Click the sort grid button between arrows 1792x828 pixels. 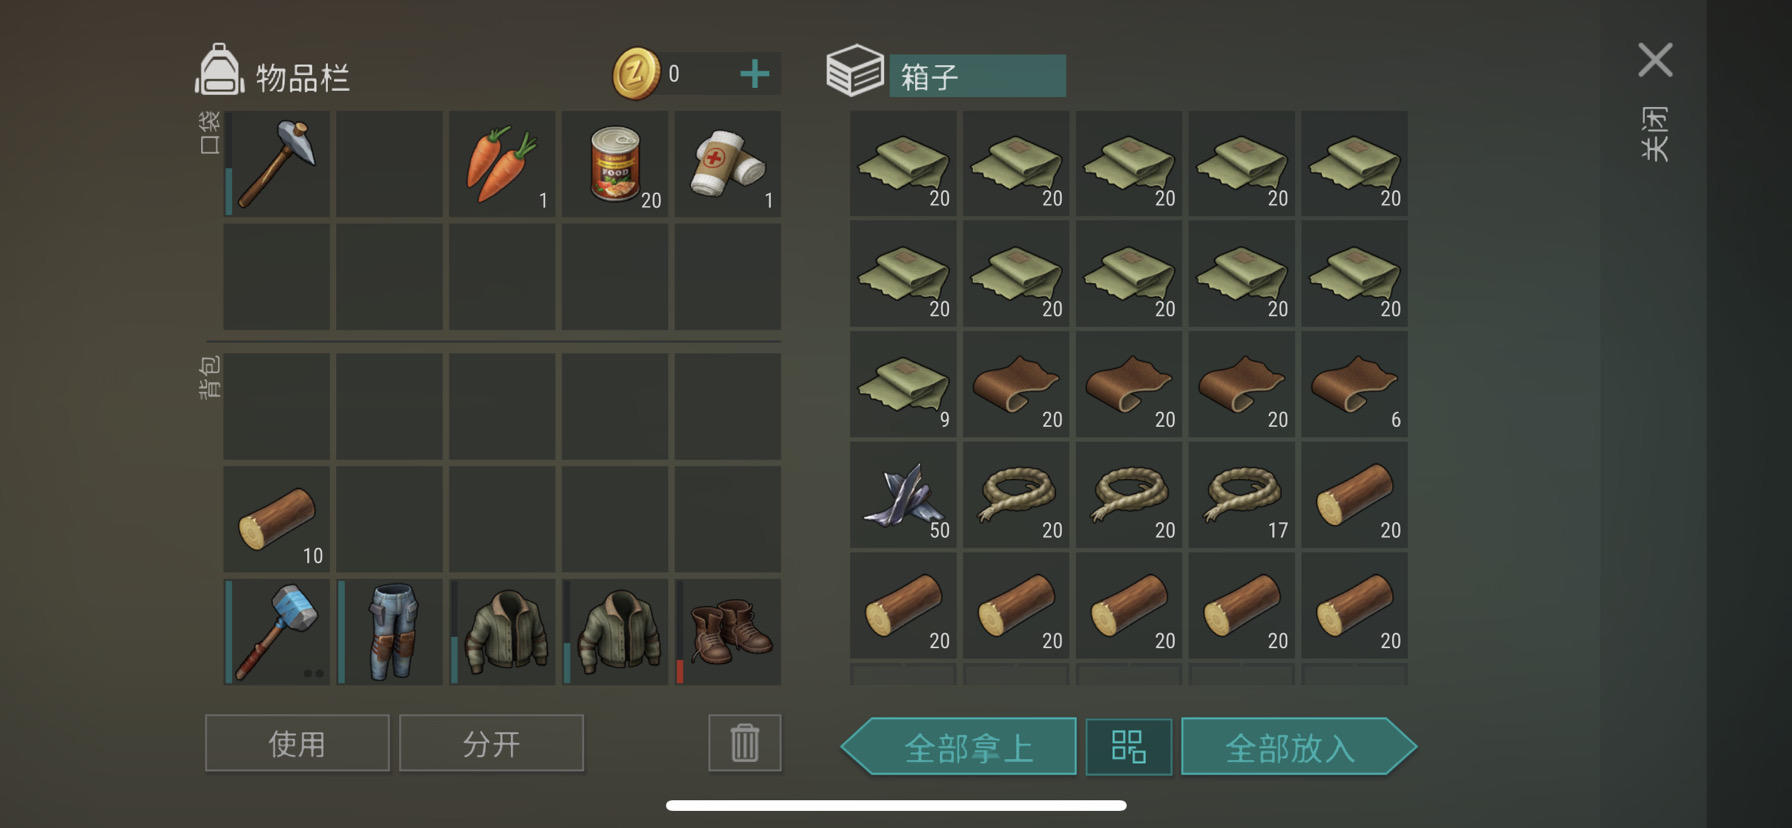click(1129, 746)
